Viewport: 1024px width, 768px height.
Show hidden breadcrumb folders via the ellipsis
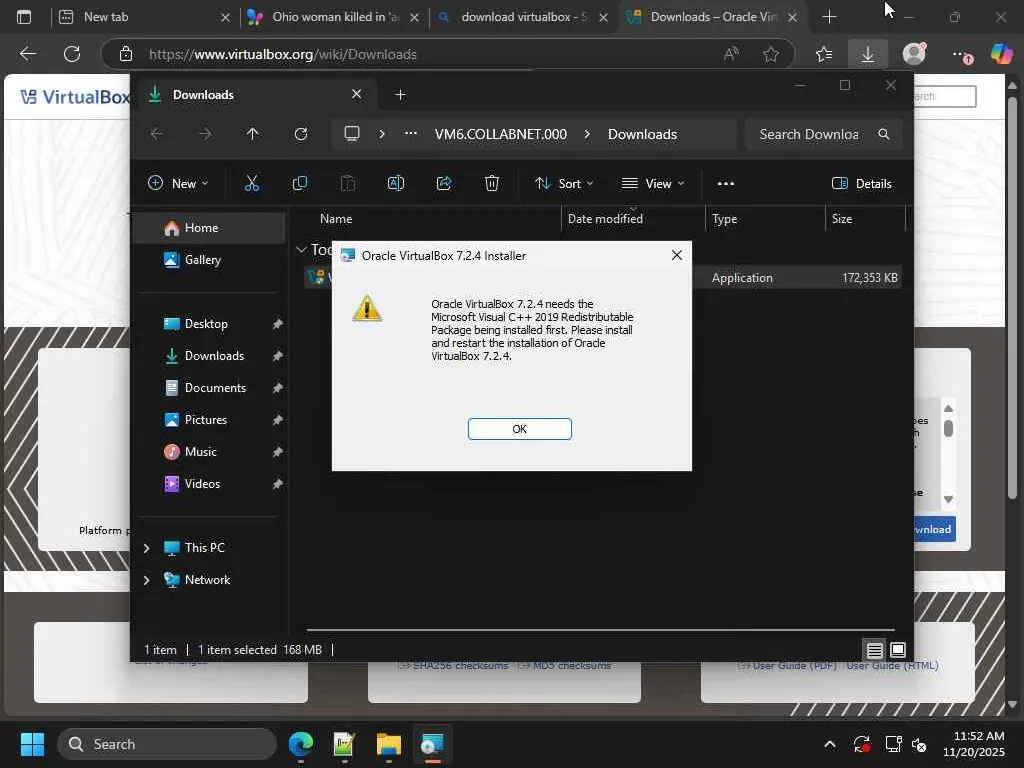pos(411,133)
